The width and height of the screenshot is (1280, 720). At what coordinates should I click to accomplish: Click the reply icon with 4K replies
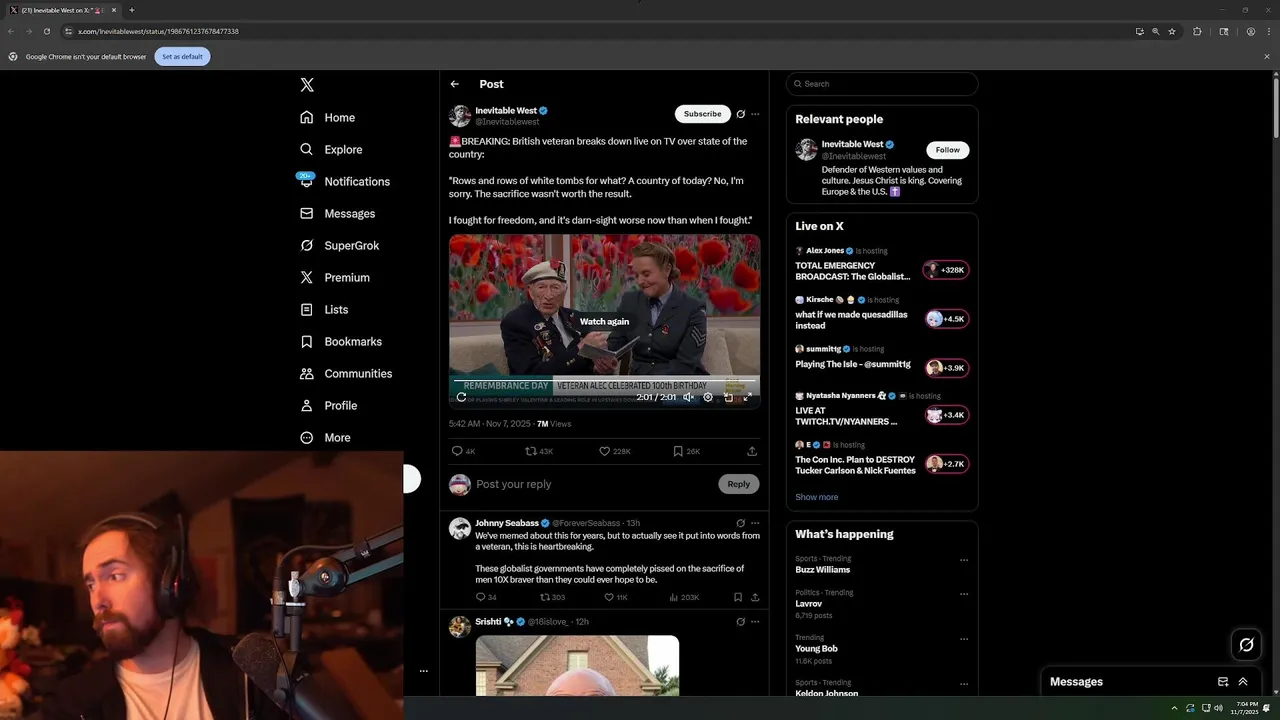pos(463,451)
